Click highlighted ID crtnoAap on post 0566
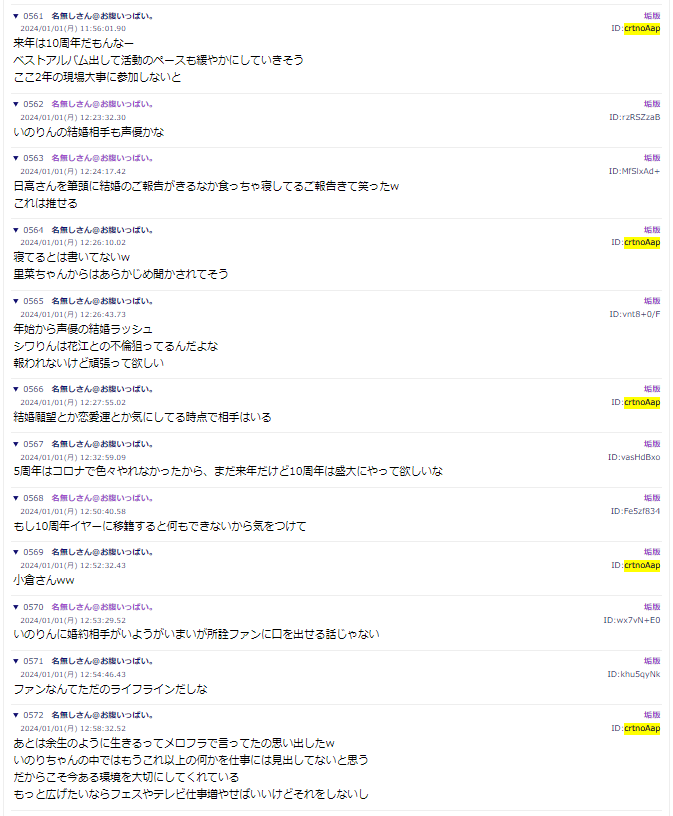Viewport: 673px width, 816px height. click(641, 402)
